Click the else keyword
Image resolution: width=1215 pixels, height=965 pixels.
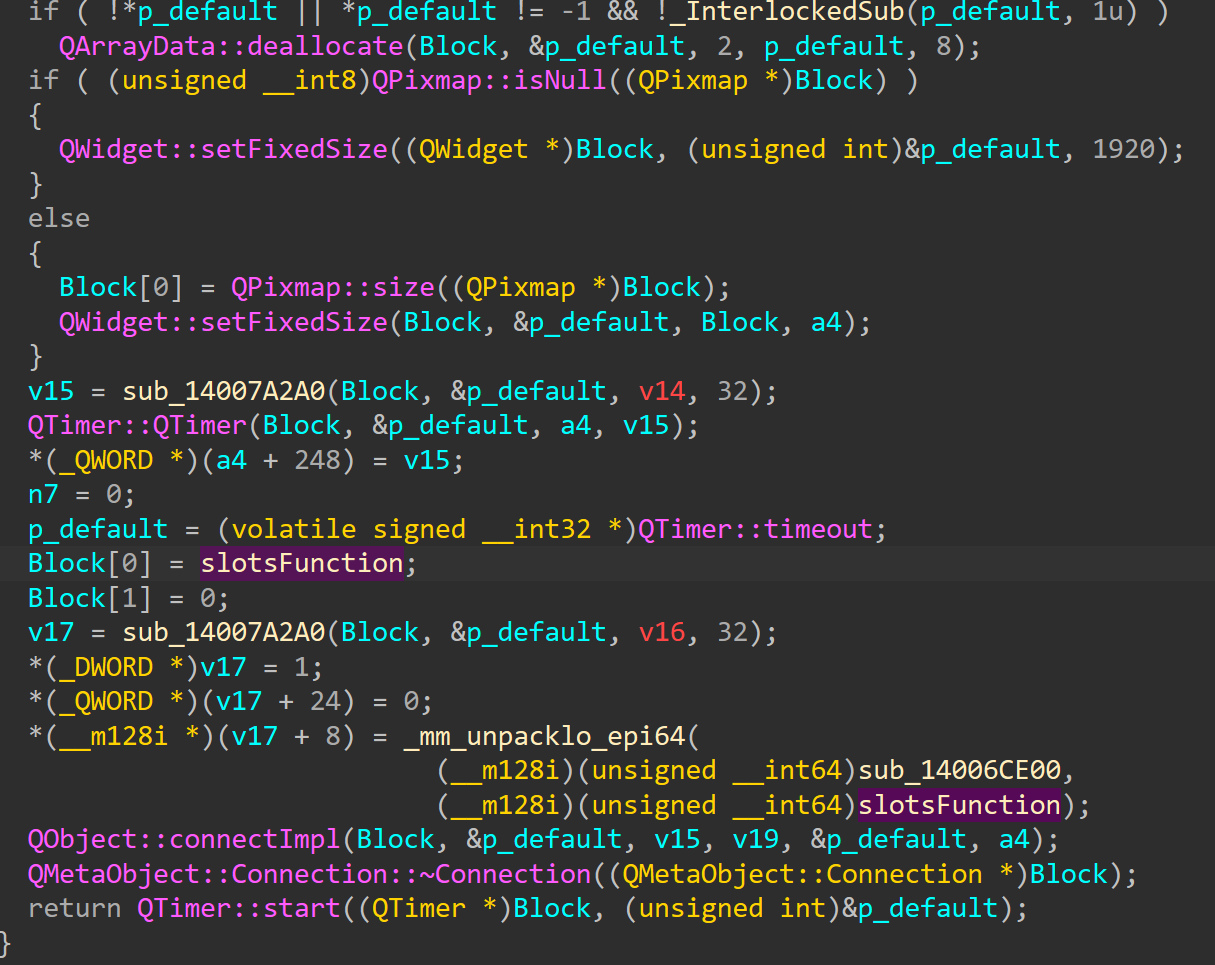pyautogui.click(x=59, y=218)
